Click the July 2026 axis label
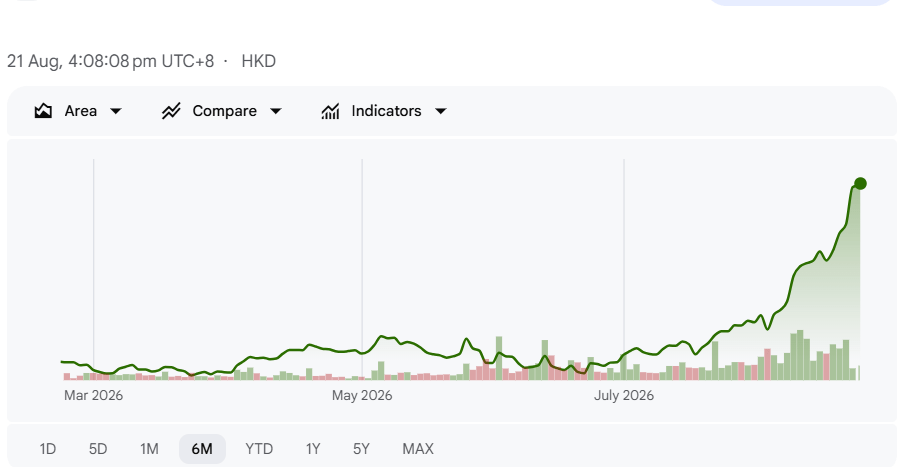 (x=624, y=396)
